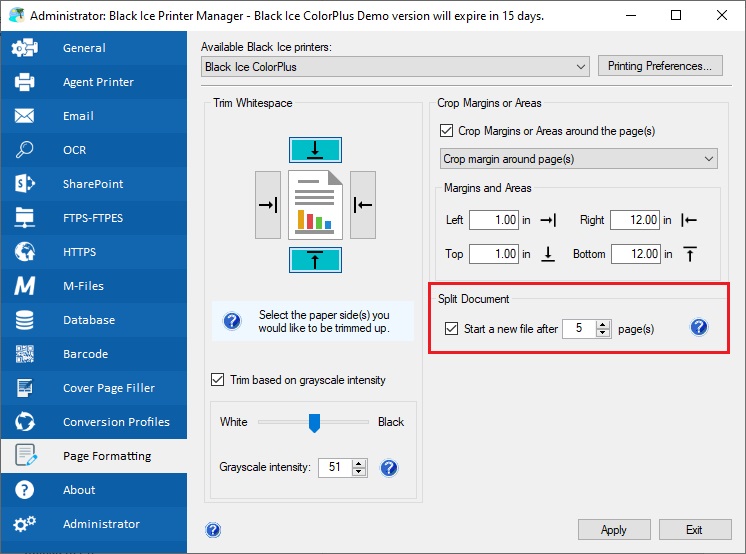Click the Apply button
The width and height of the screenshot is (746, 554).
coord(614,530)
